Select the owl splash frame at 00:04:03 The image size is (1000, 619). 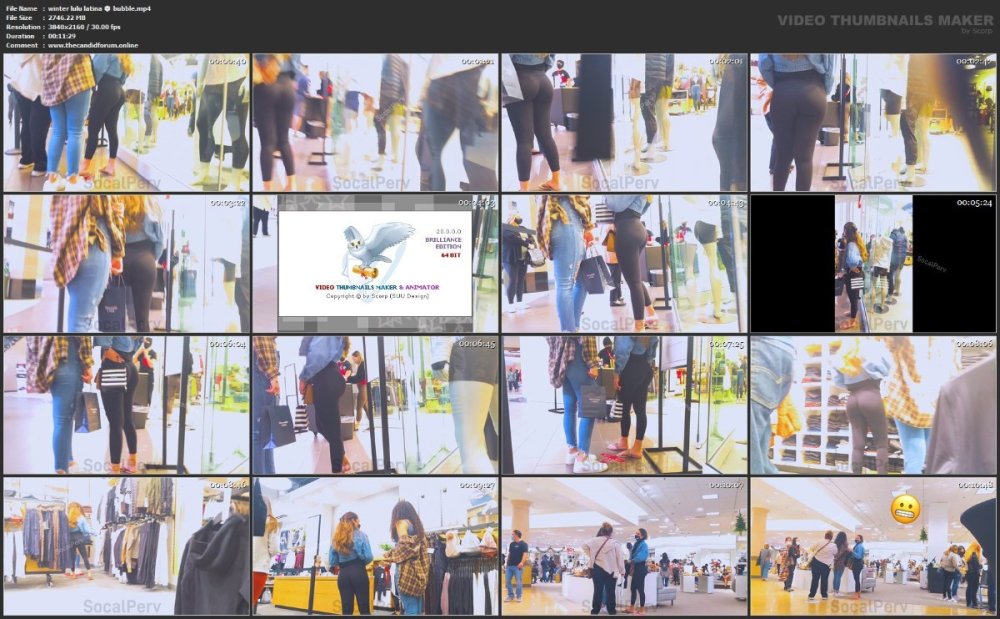point(375,264)
